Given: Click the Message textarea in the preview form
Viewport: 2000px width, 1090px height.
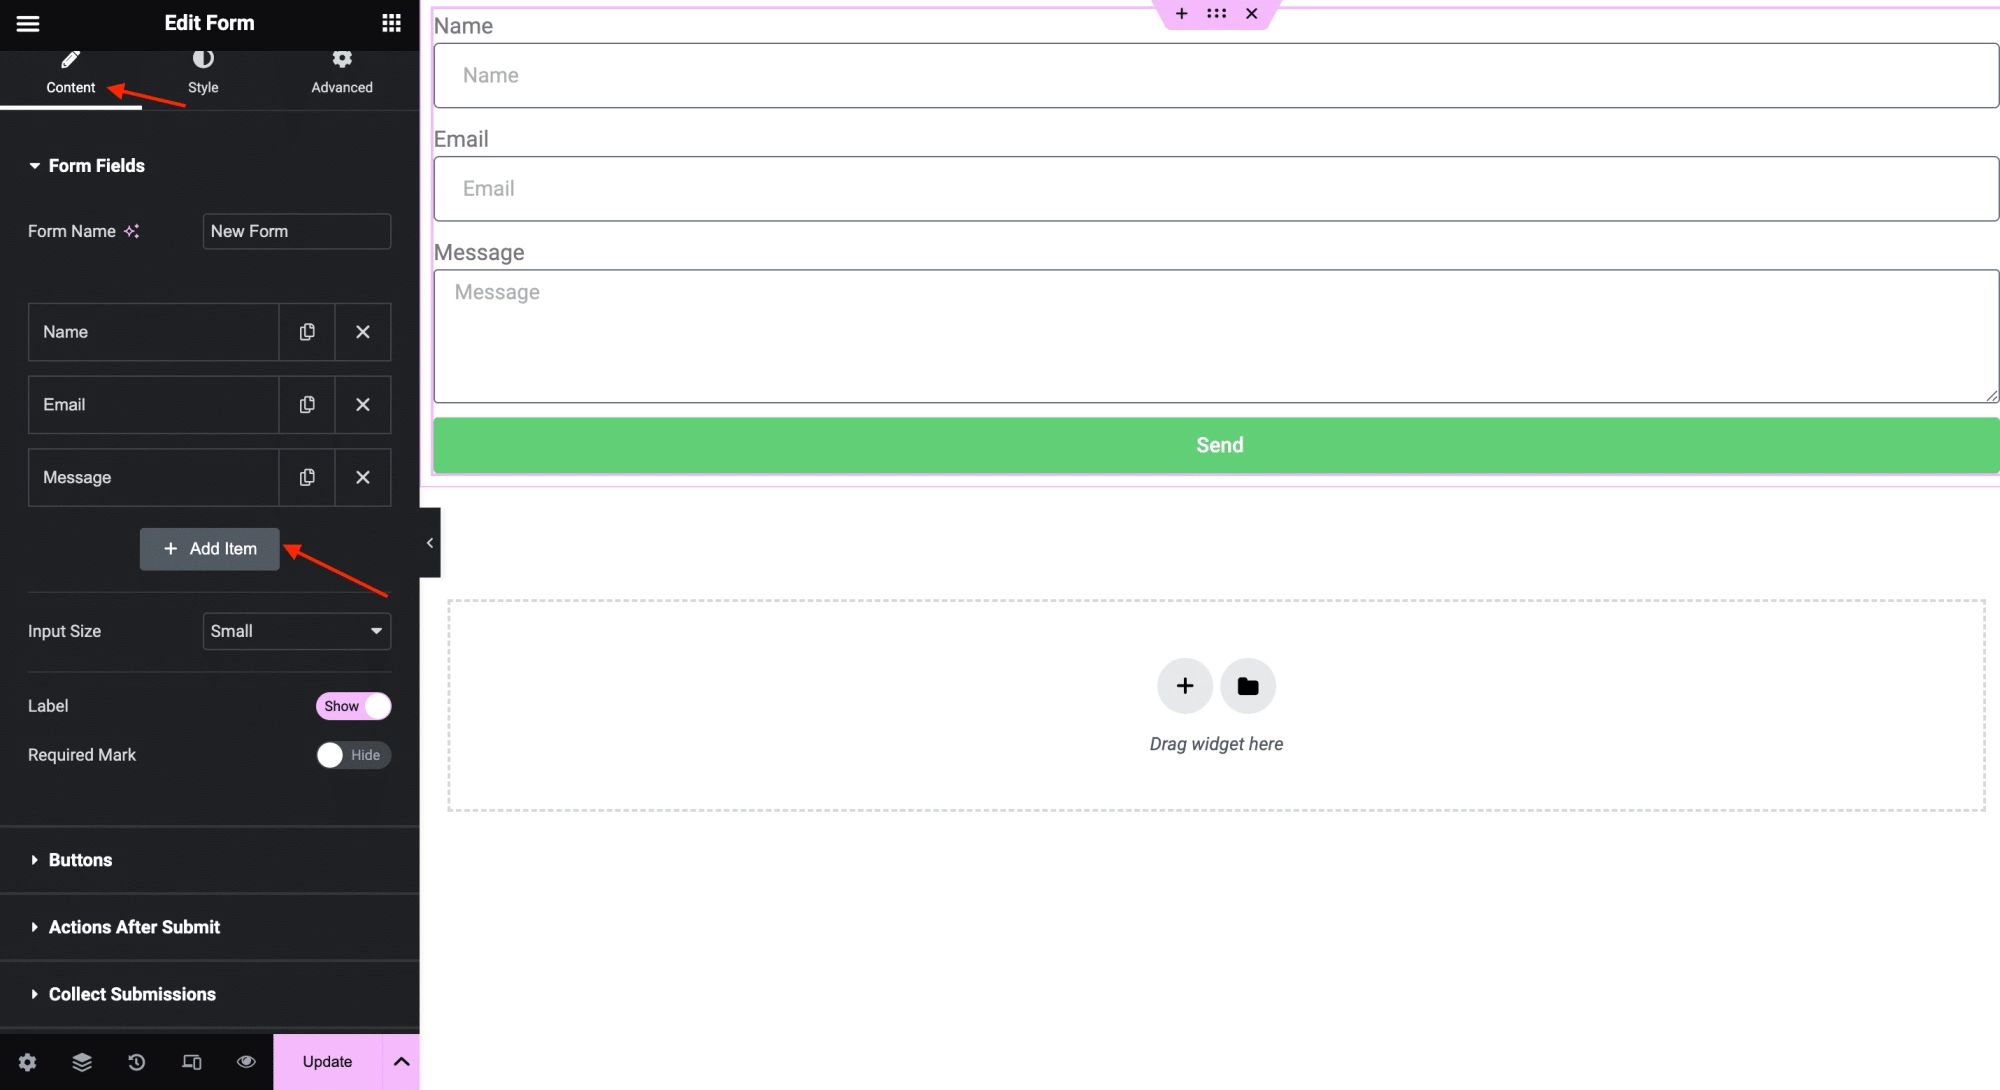Looking at the screenshot, I should pos(1216,336).
